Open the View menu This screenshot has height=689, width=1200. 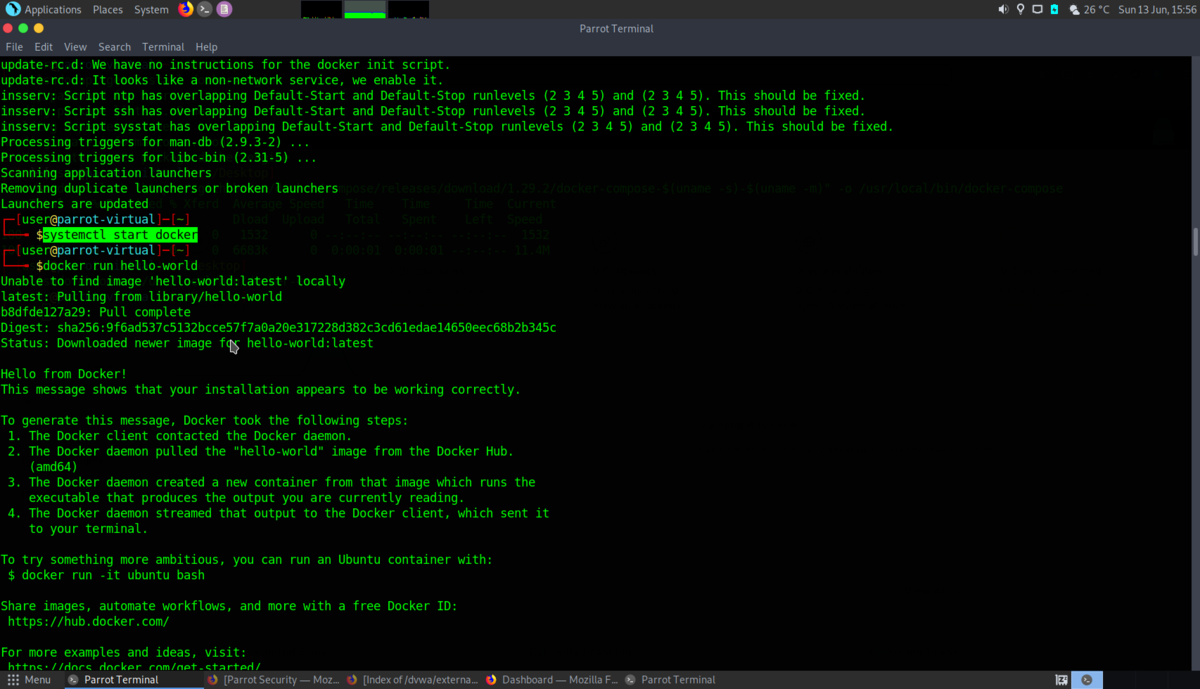[x=75, y=47]
